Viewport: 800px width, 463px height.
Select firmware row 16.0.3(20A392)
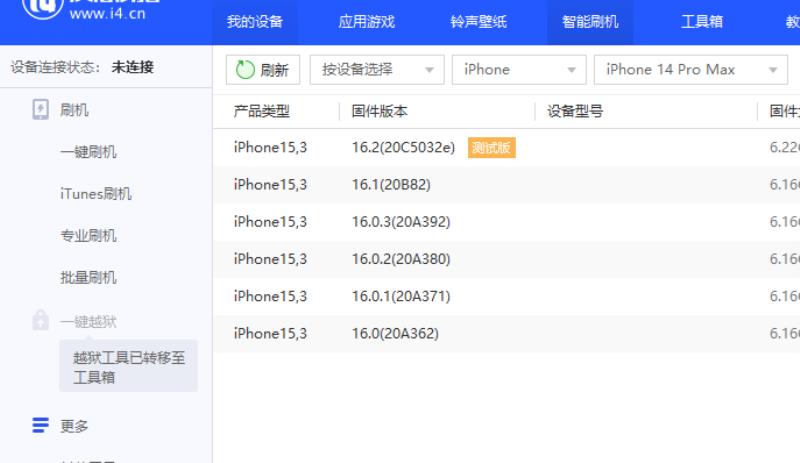[506, 222]
